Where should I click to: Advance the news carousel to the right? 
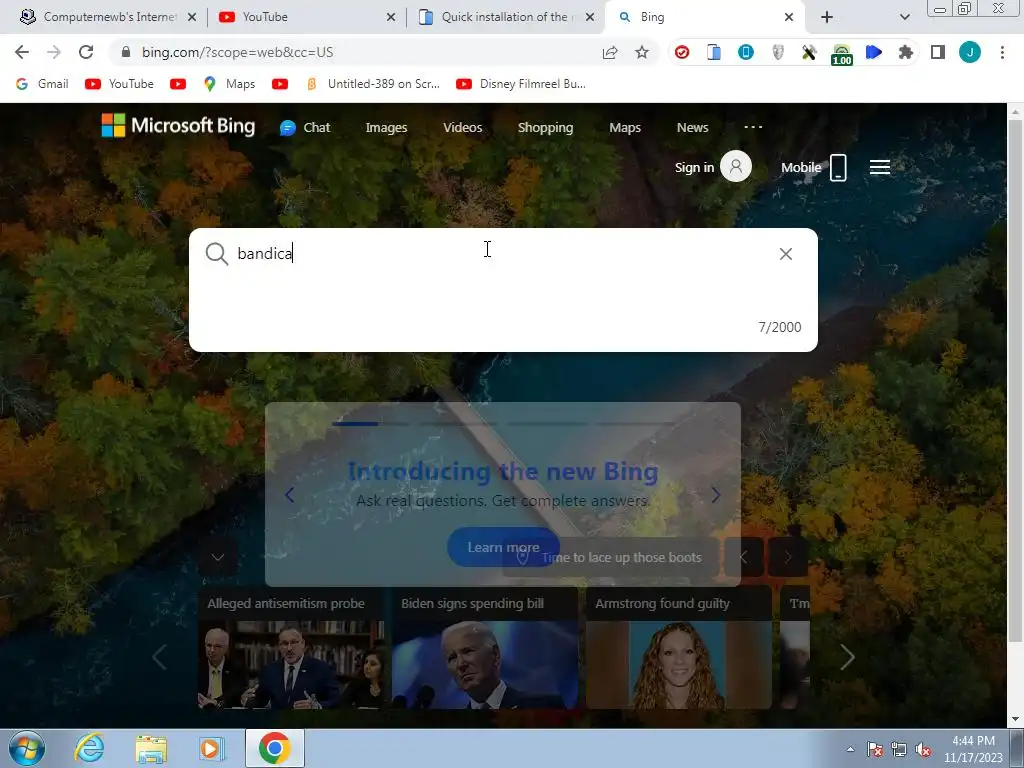847,657
